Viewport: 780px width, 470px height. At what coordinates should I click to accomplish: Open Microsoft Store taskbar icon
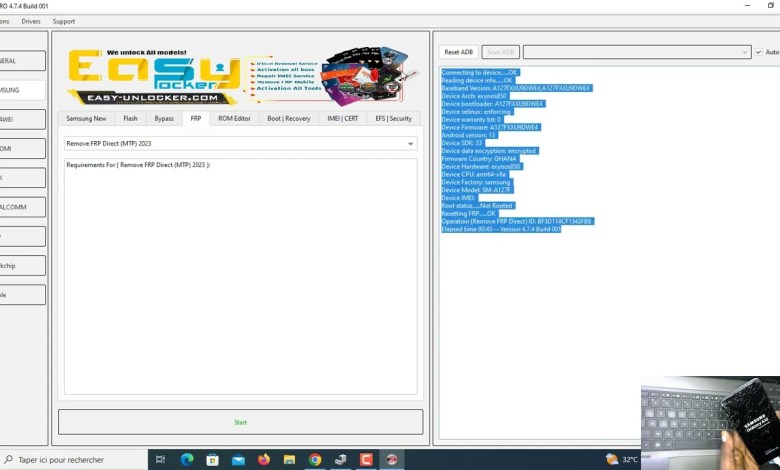pyautogui.click(x=212, y=460)
